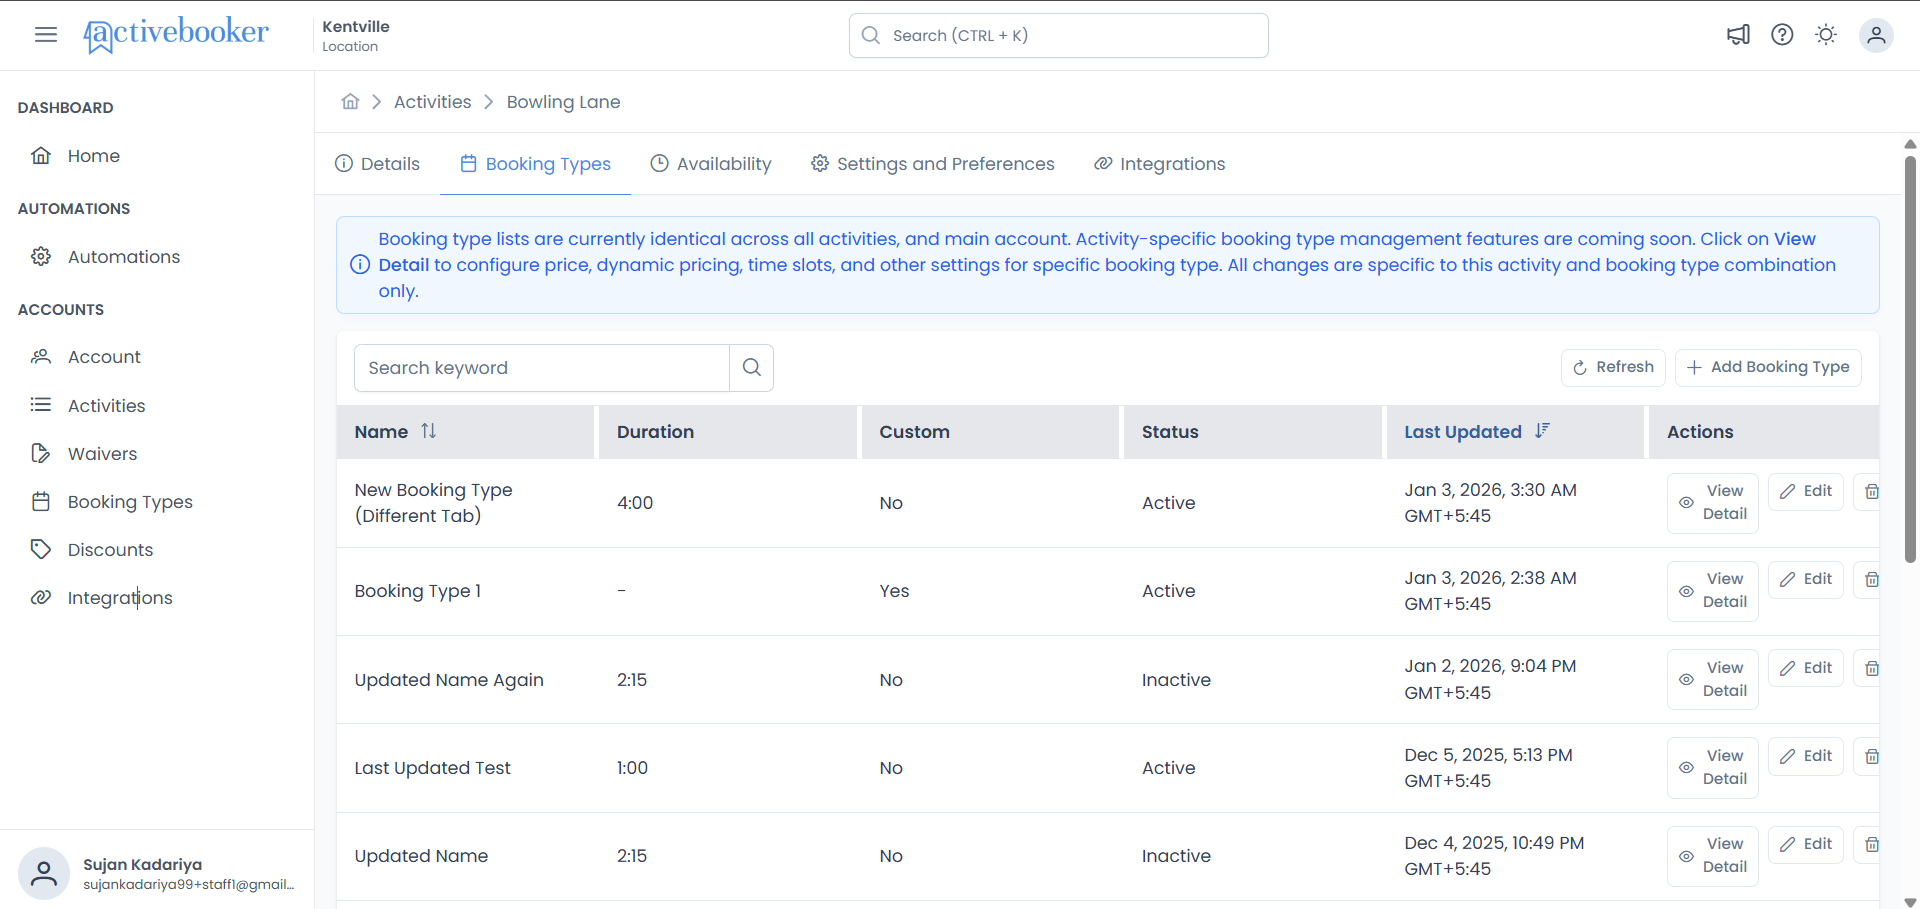Delete Booking Type 1 trash icon
The width and height of the screenshot is (1920, 909).
pos(1871,579)
